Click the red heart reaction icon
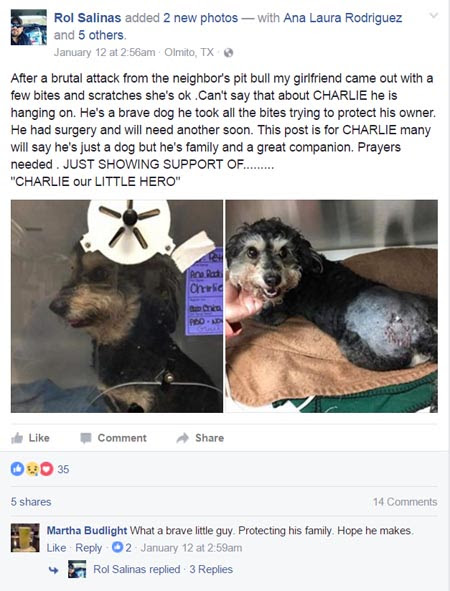Screen dimensions: 450x591 coord(46,469)
